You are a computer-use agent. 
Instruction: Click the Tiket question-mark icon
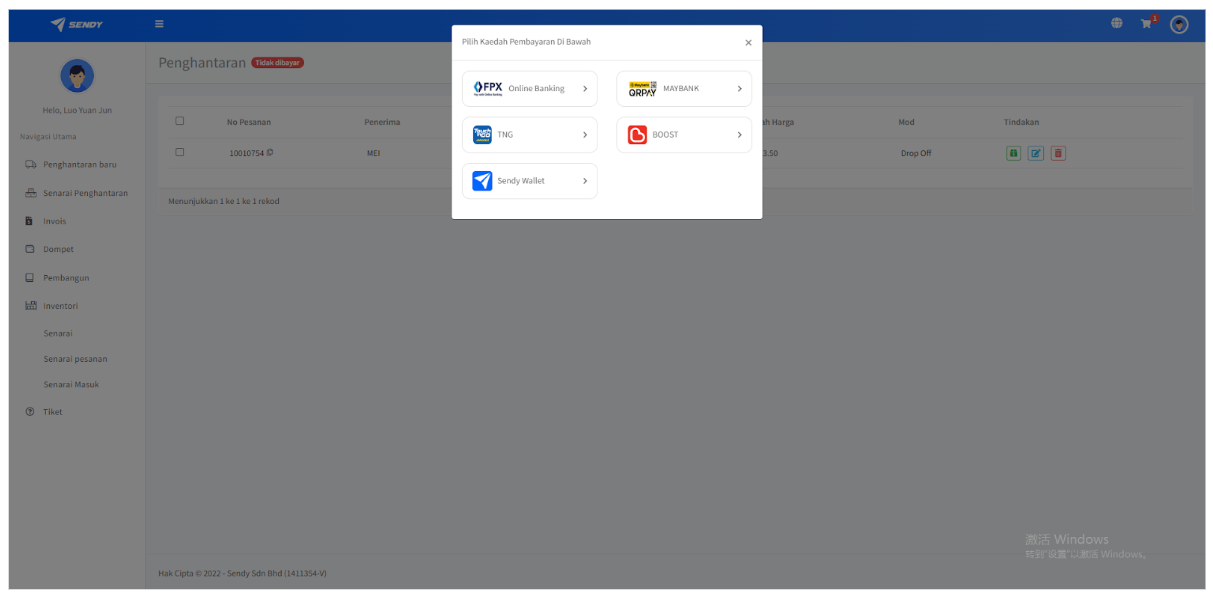pyautogui.click(x=30, y=412)
